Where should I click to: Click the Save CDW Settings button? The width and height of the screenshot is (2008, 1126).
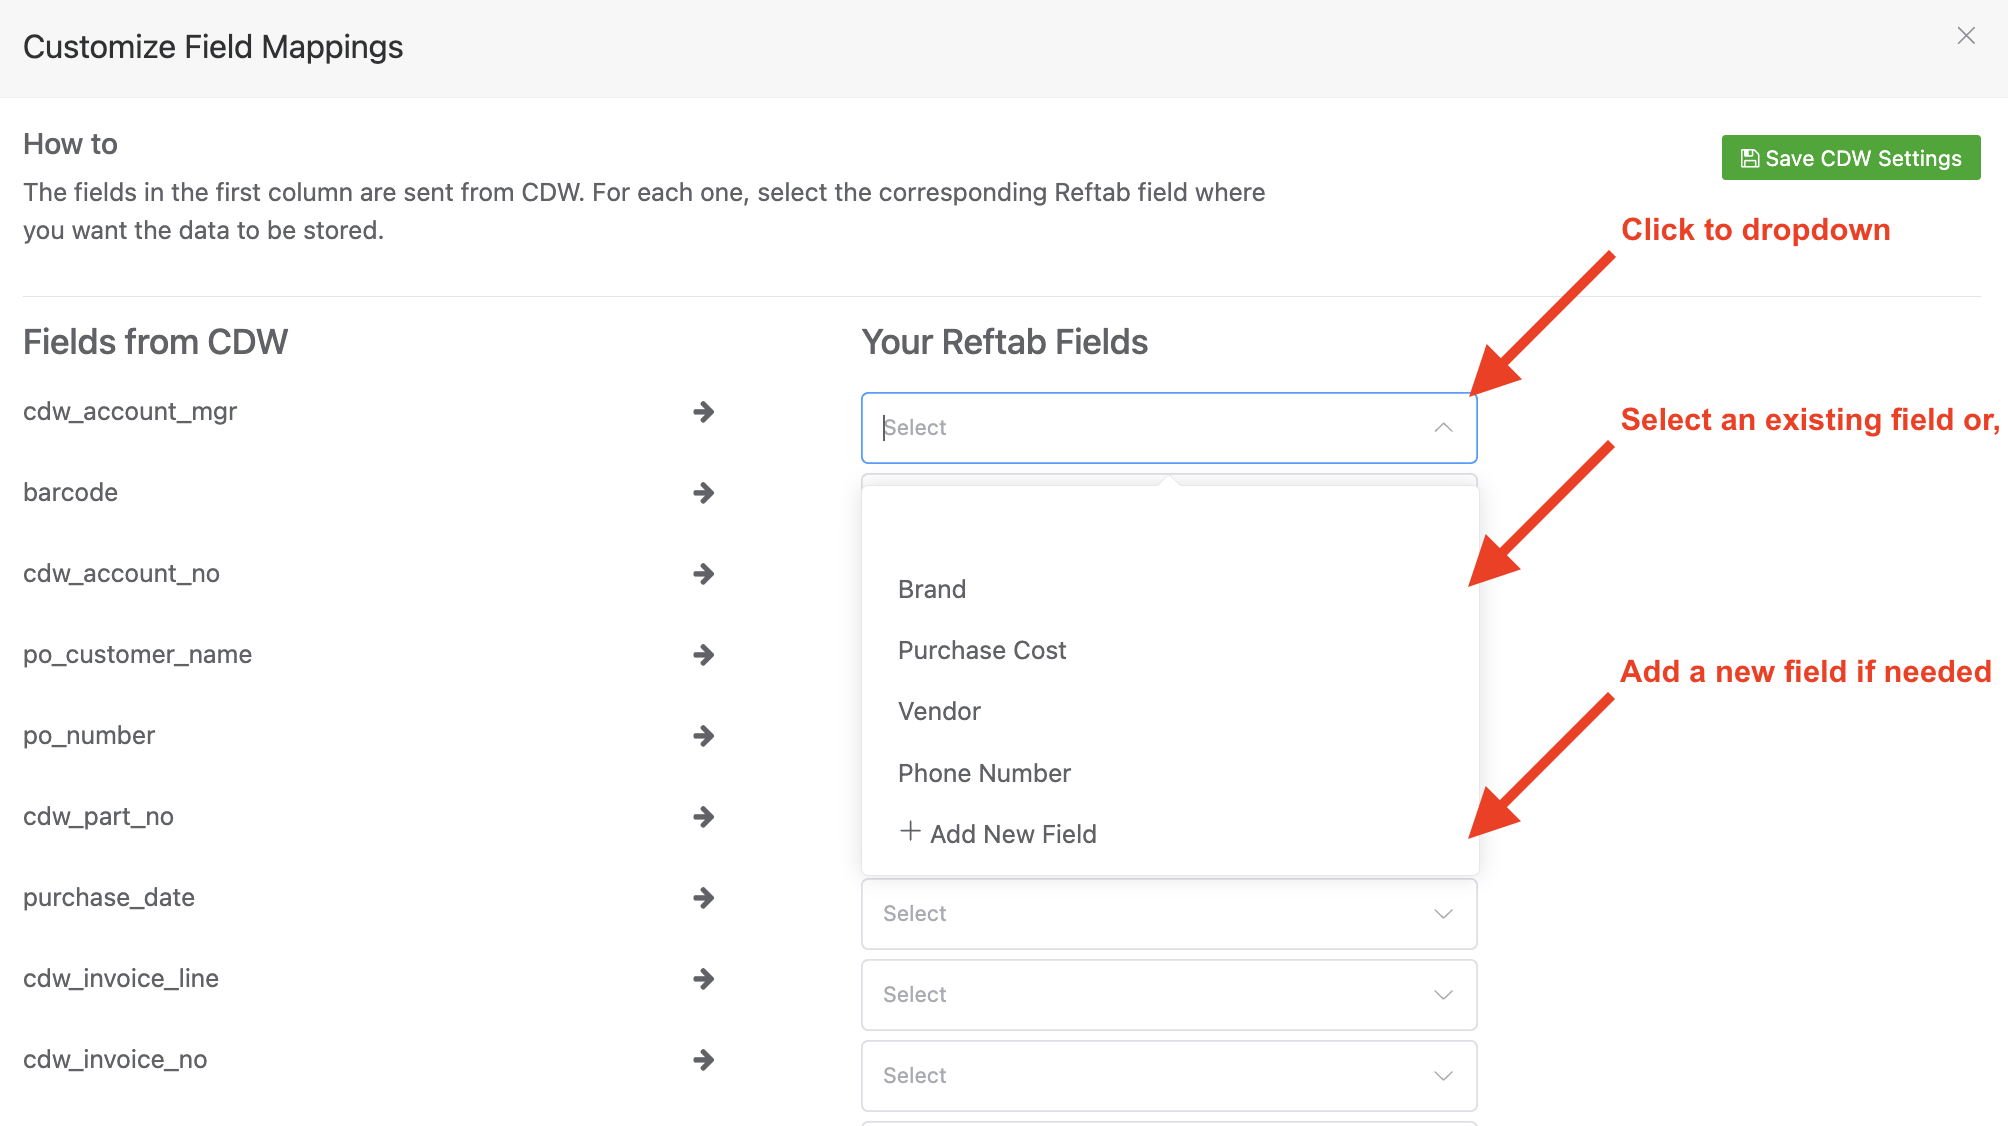pos(1850,157)
